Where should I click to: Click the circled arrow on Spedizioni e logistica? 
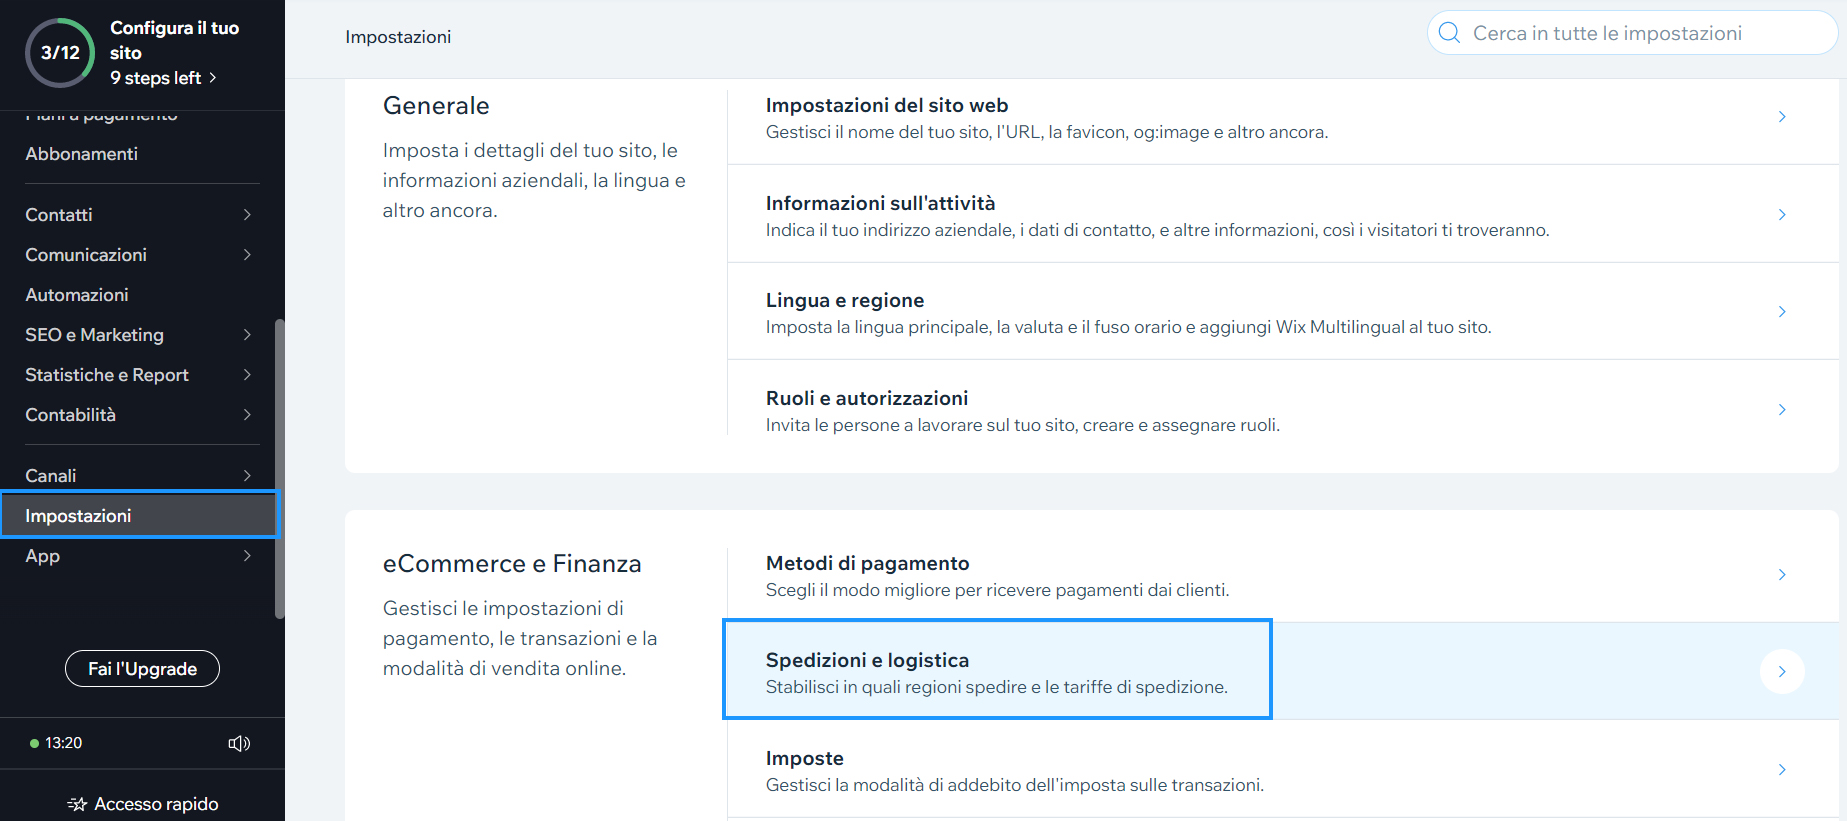coord(1782,672)
